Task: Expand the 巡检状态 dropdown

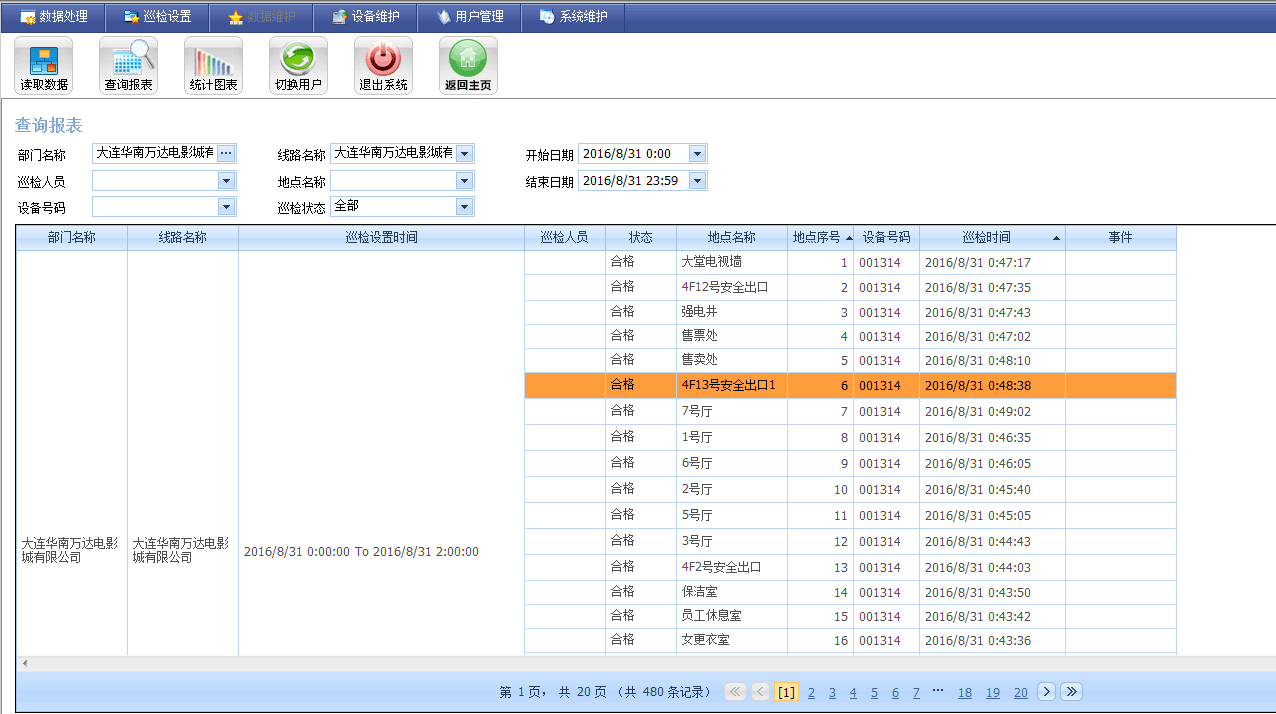Action: 464,207
